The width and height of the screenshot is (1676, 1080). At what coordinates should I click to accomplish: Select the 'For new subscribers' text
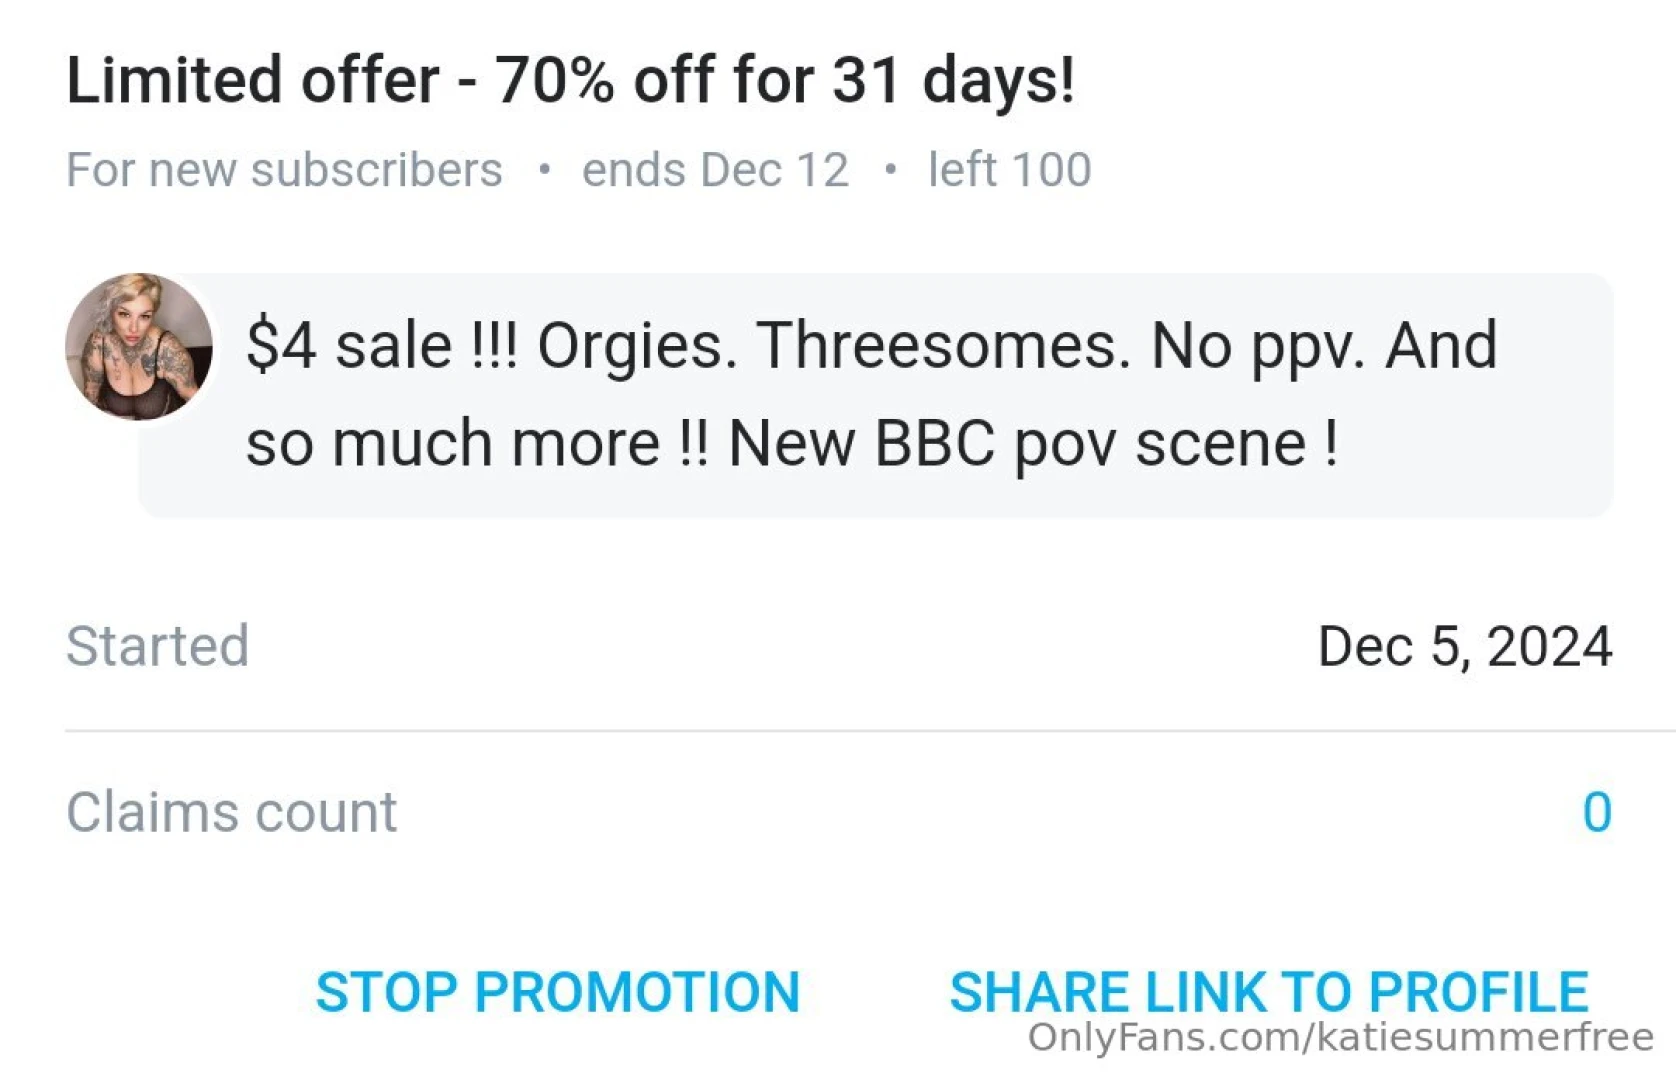[284, 170]
